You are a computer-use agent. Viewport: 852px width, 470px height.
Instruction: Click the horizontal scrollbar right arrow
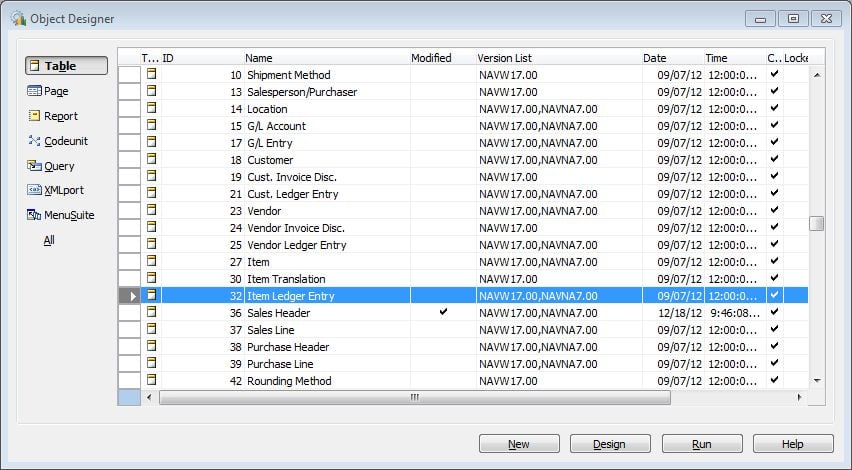(x=799, y=398)
